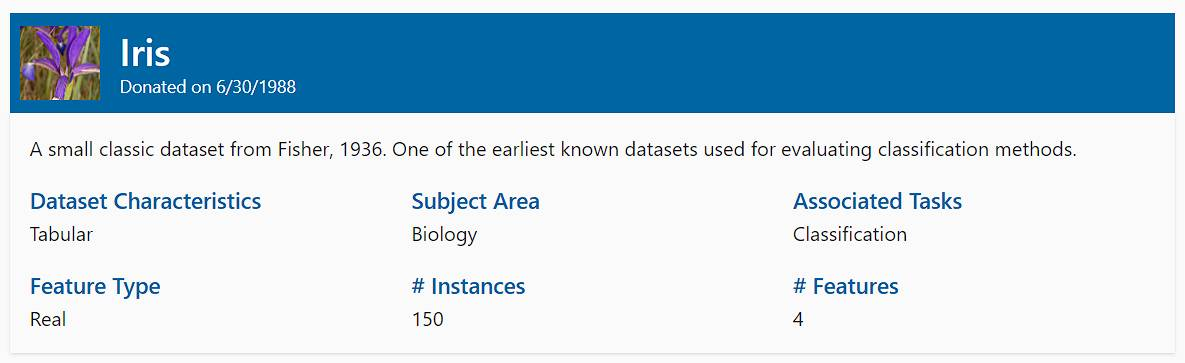Select the Tabular value

(x=61, y=234)
